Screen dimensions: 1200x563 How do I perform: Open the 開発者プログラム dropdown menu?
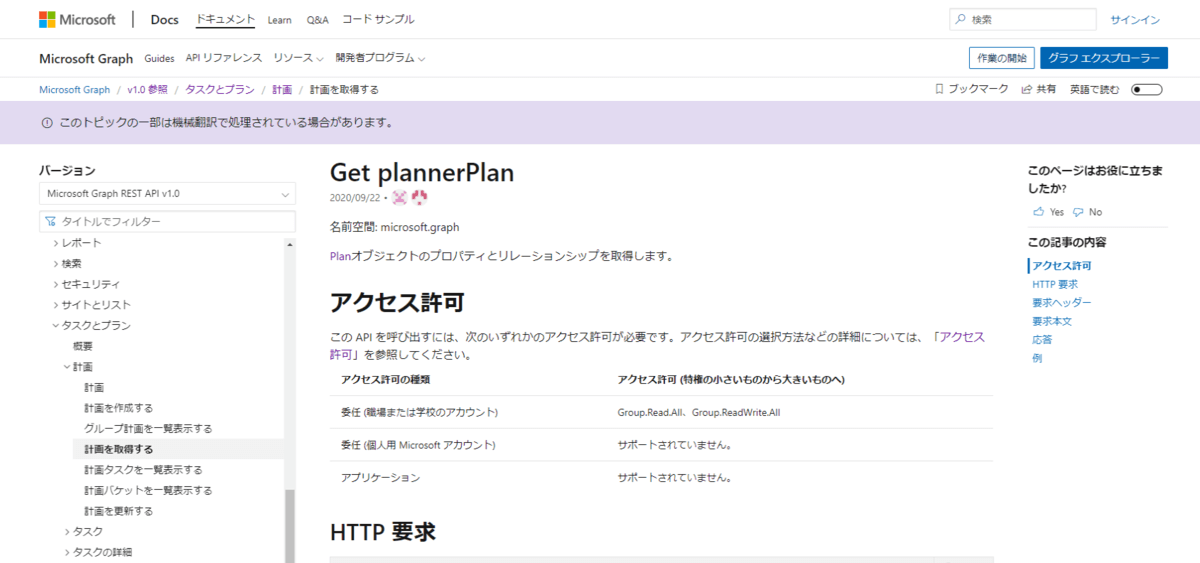click(x=380, y=58)
